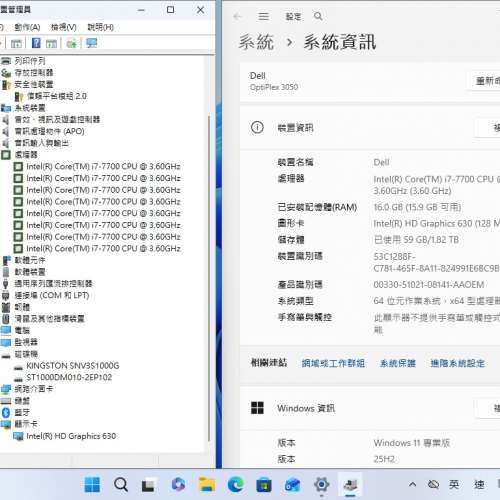Open File Explorer from the taskbar
Viewport: 500px width, 500px height.
[207, 484]
